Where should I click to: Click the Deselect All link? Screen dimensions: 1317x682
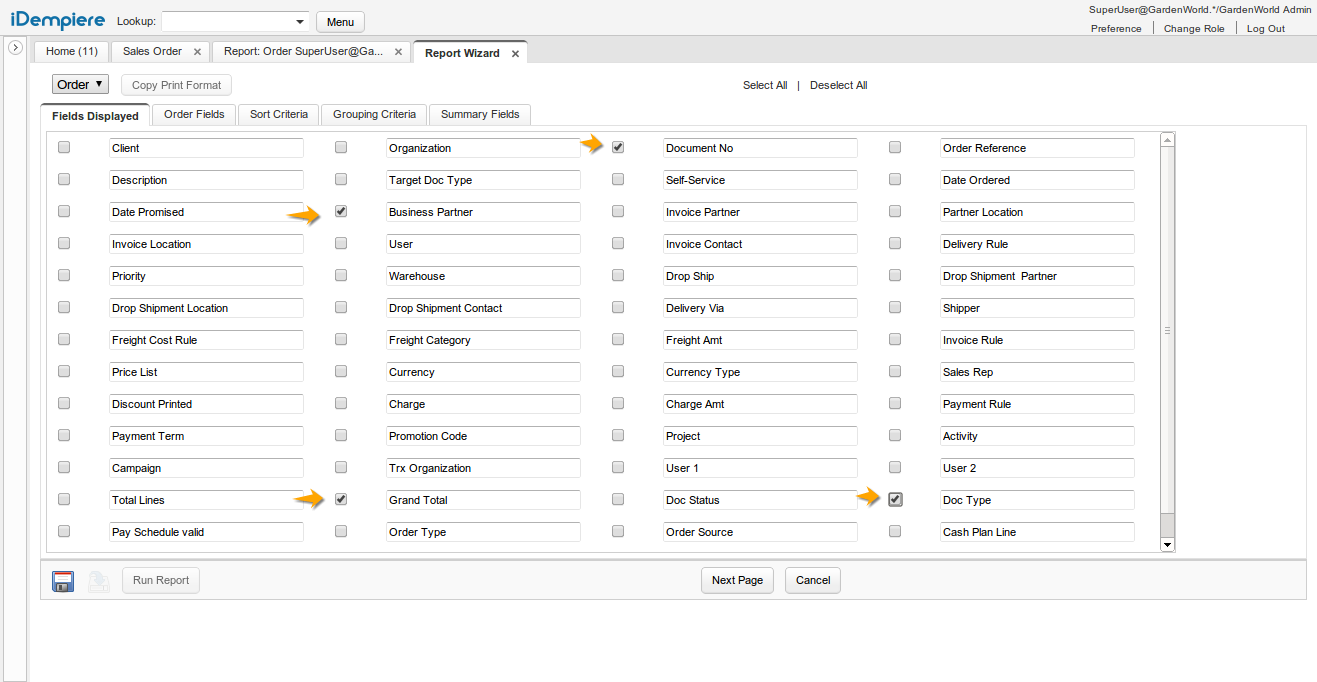tap(838, 86)
